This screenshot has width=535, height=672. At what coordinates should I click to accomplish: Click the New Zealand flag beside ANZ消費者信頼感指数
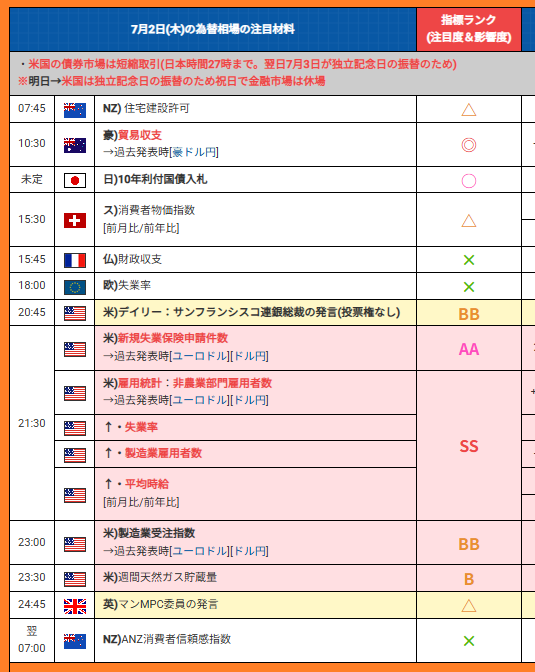[x=75, y=642]
